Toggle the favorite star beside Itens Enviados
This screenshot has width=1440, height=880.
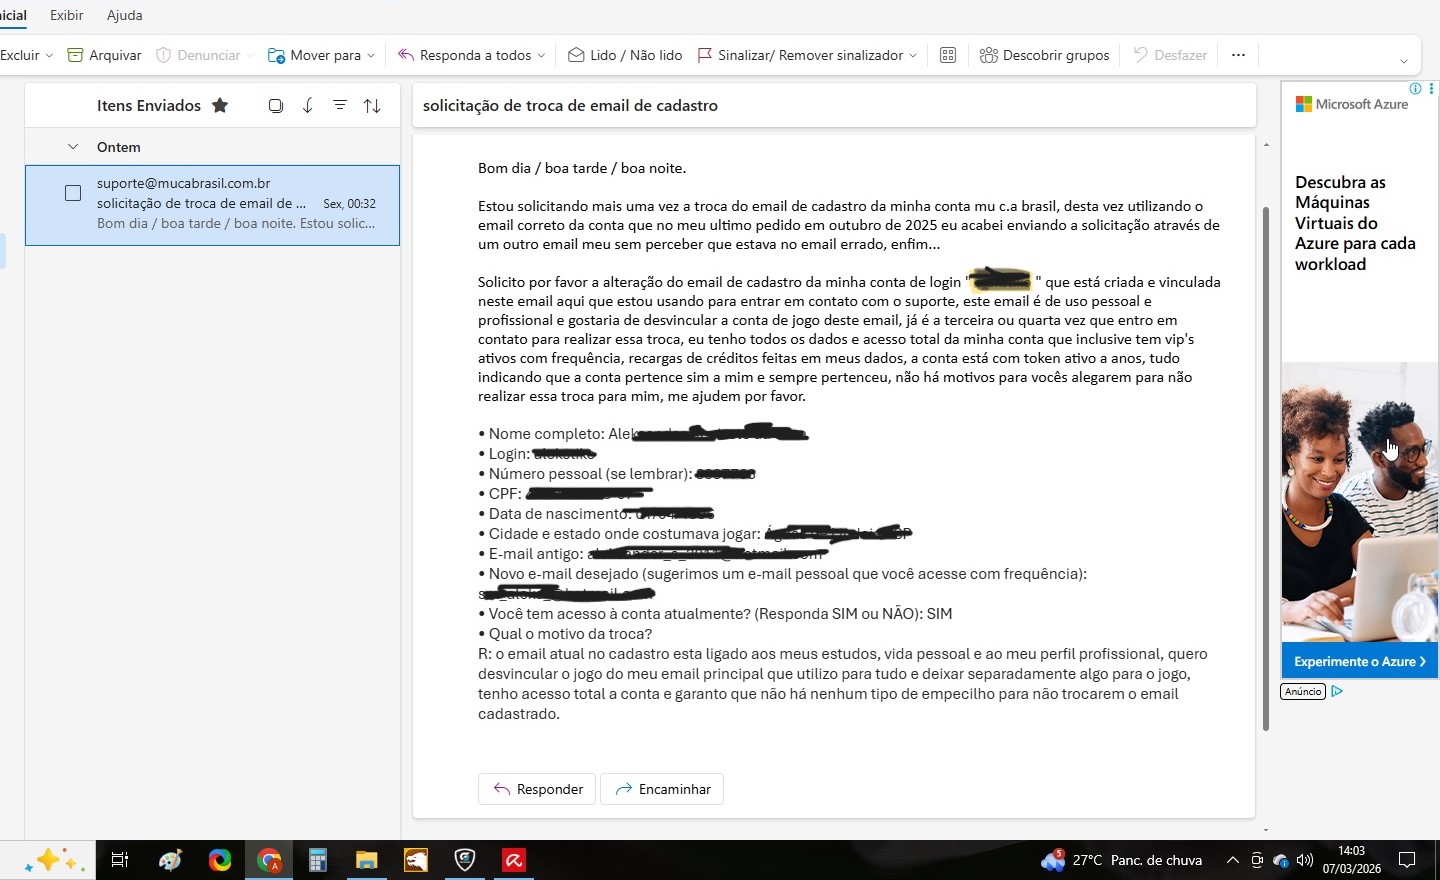click(x=220, y=105)
